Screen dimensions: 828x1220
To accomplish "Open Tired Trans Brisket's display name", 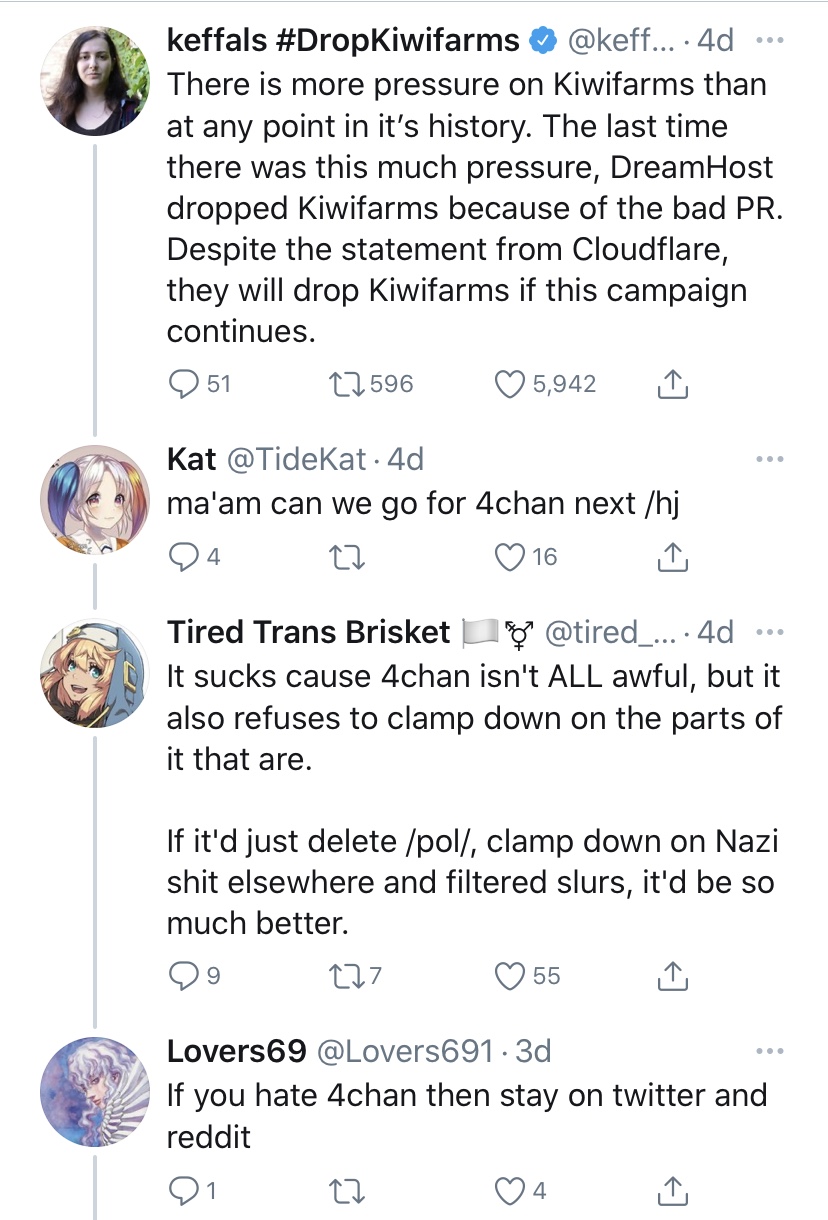I will pyautogui.click(x=308, y=632).
